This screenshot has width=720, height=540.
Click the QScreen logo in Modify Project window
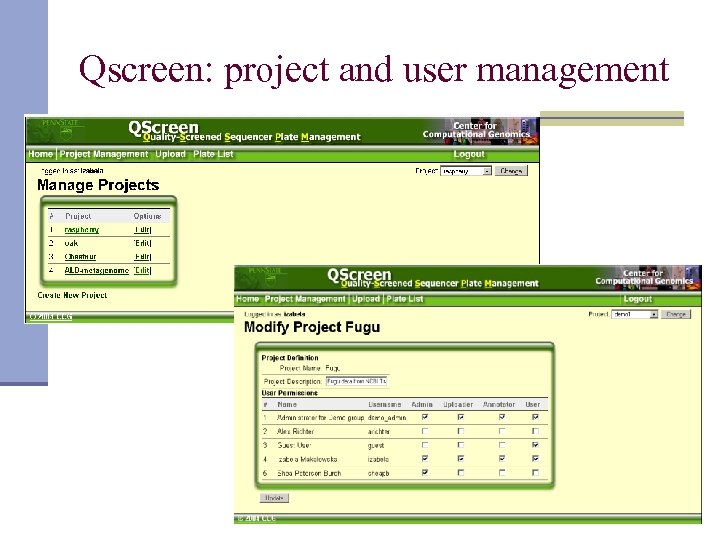click(x=359, y=275)
